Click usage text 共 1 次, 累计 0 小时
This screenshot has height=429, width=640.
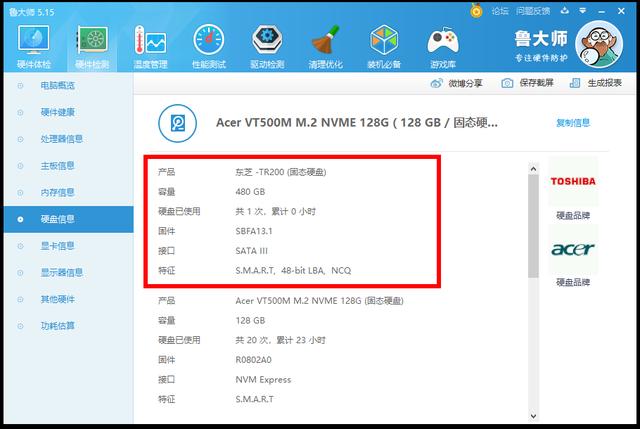[x=276, y=211]
